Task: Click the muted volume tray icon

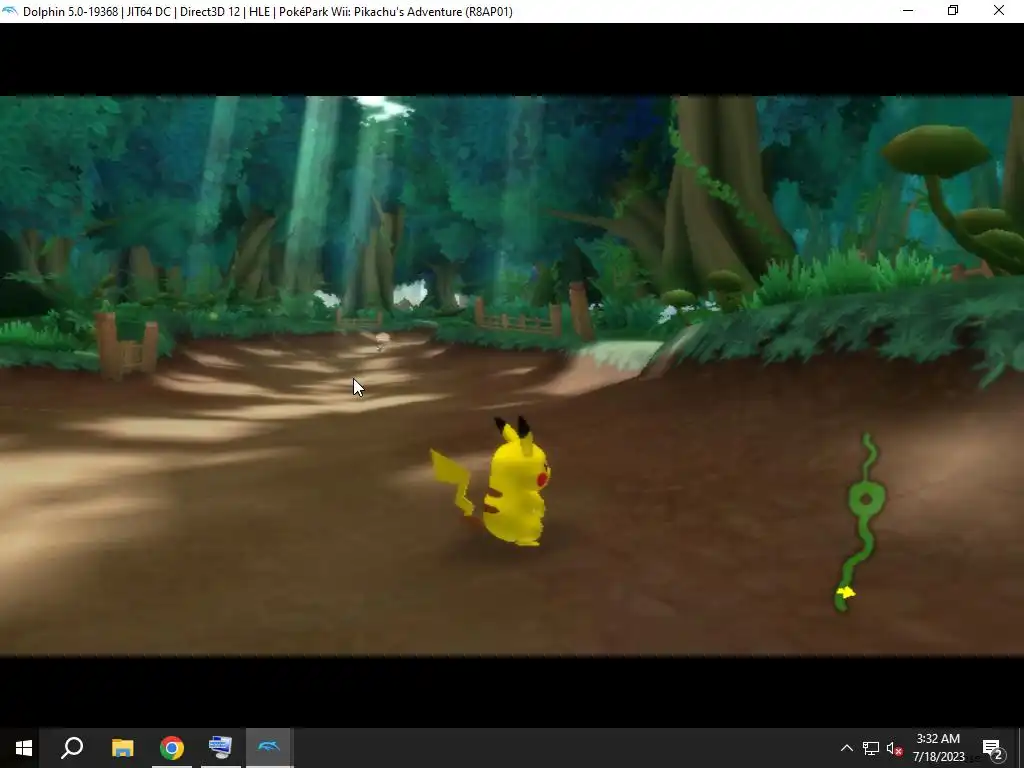Action: (x=895, y=748)
